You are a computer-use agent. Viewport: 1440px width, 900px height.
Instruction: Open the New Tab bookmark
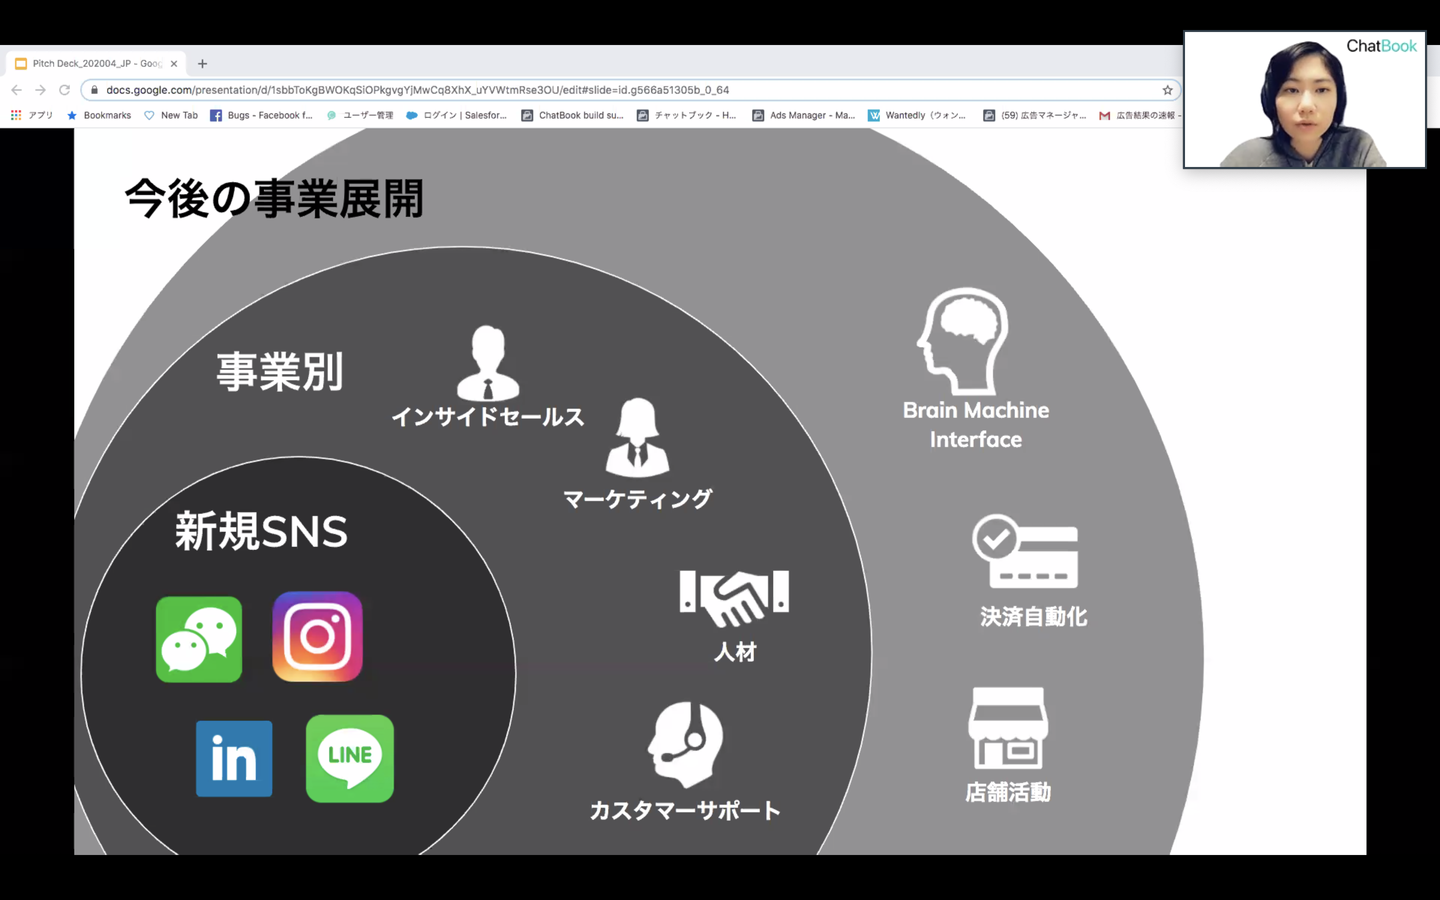coord(171,115)
